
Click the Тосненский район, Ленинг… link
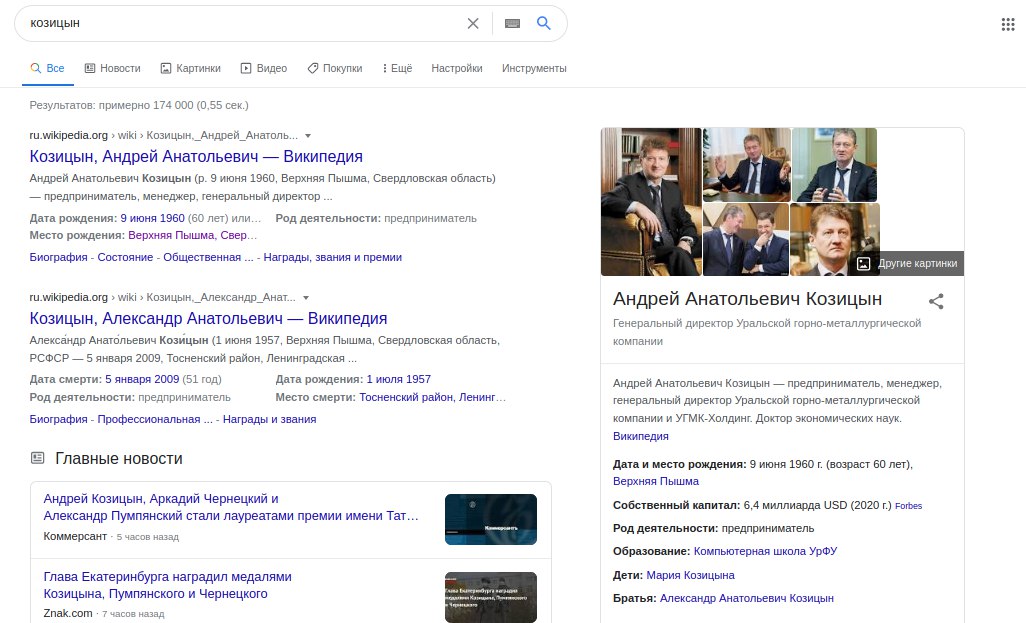[433, 397]
